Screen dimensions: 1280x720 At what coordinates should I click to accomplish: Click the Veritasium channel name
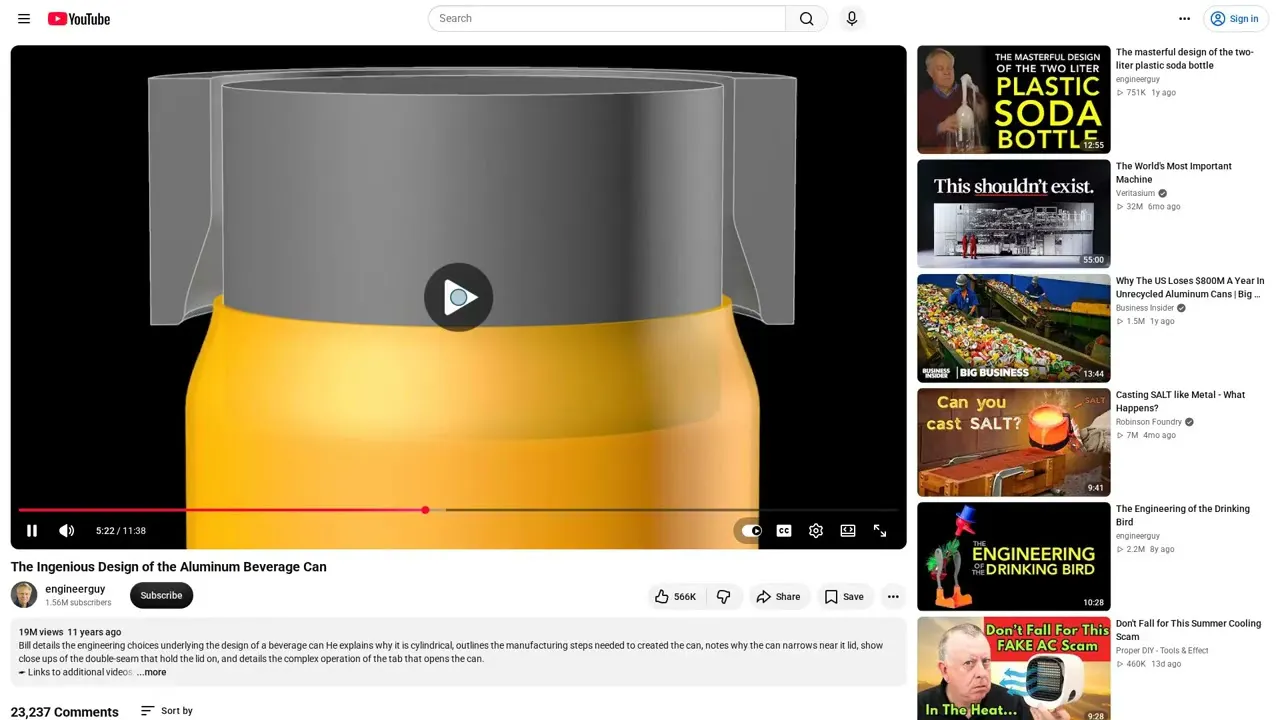pos(1135,194)
